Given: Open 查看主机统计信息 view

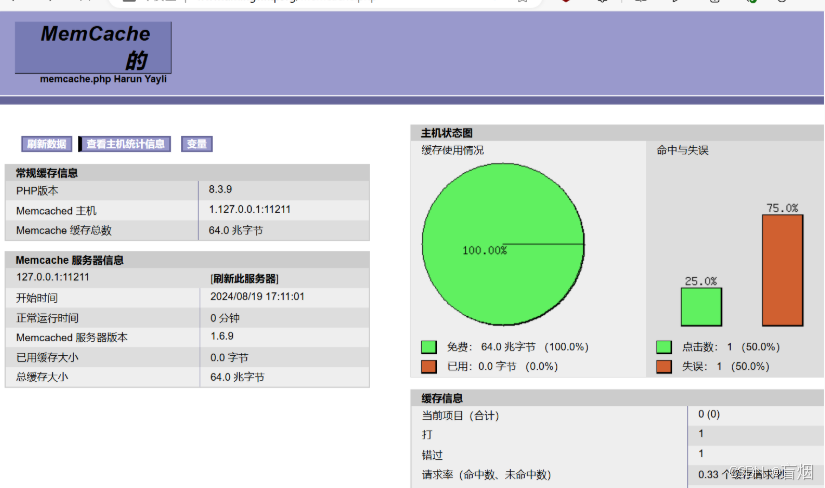Looking at the screenshot, I should coord(125,144).
